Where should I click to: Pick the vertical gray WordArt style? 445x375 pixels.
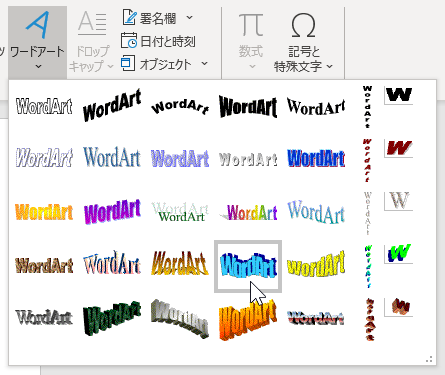coord(367,213)
